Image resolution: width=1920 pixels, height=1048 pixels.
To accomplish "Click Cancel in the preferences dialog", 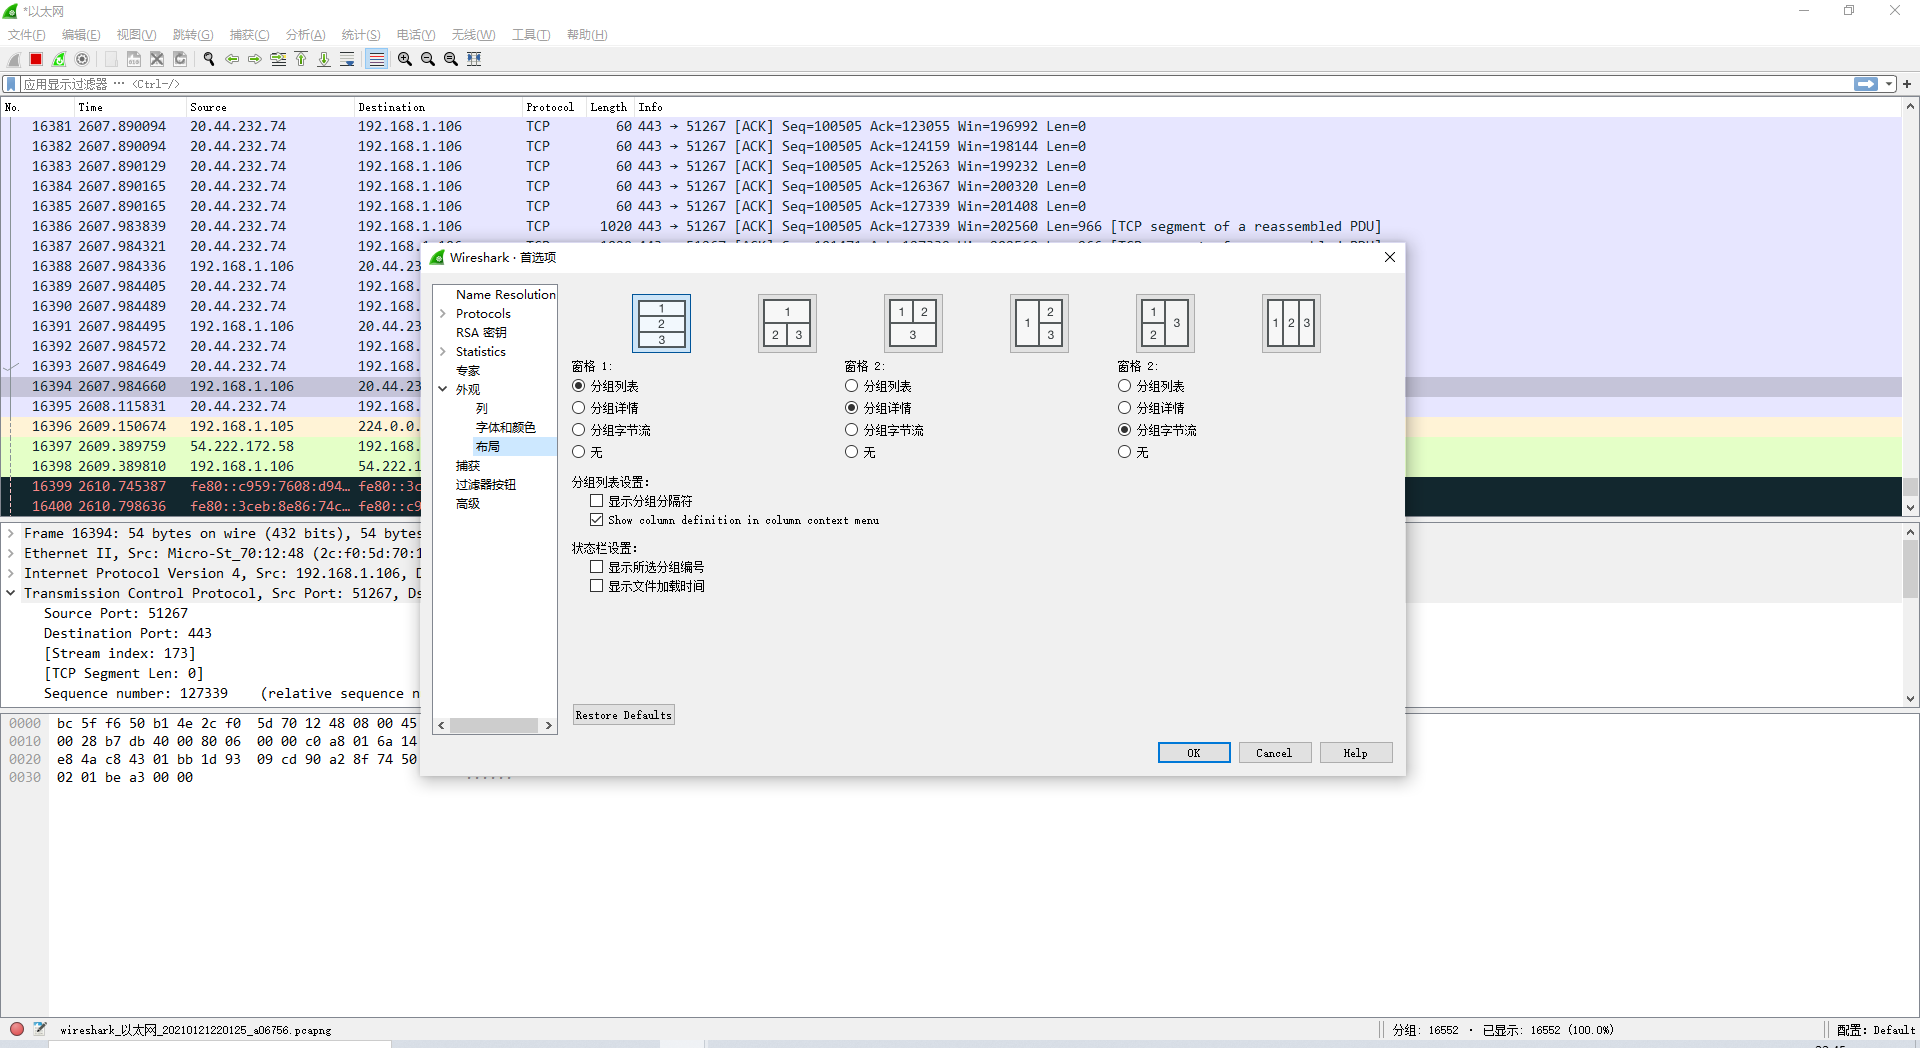I will coord(1274,753).
